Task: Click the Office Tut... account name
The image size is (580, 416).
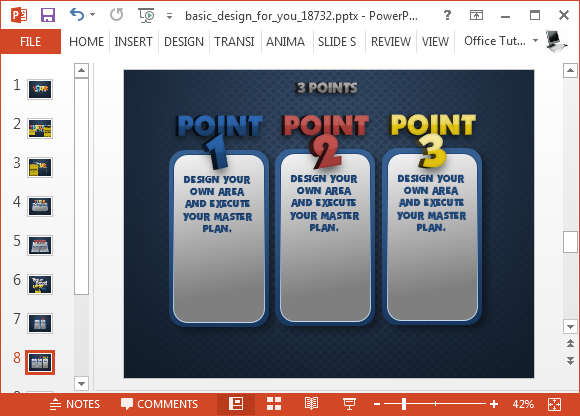Action: (495, 41)
